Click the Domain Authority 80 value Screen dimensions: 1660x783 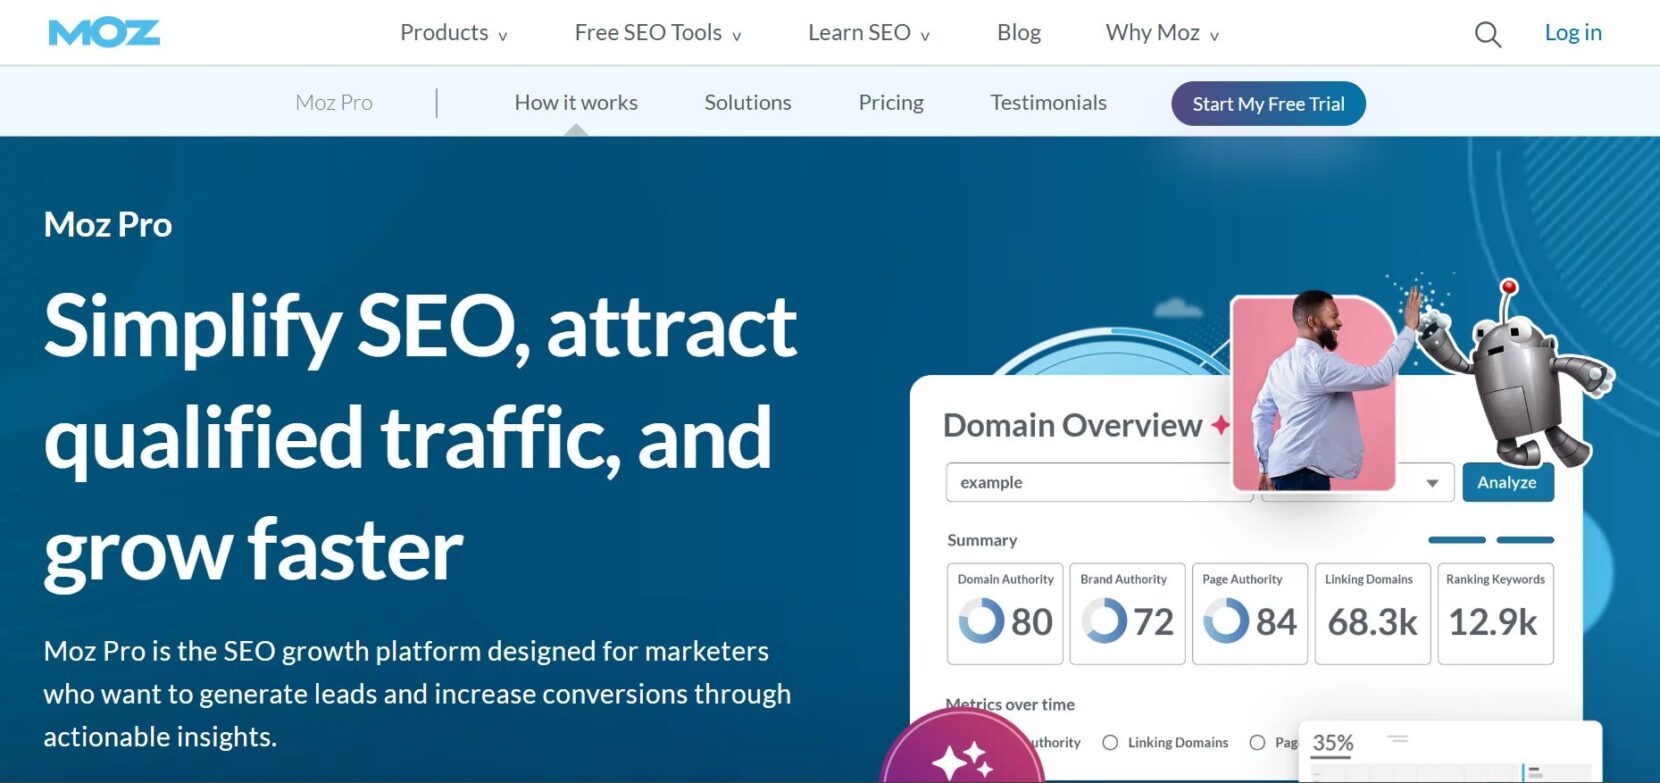[x=1032, y=622]
